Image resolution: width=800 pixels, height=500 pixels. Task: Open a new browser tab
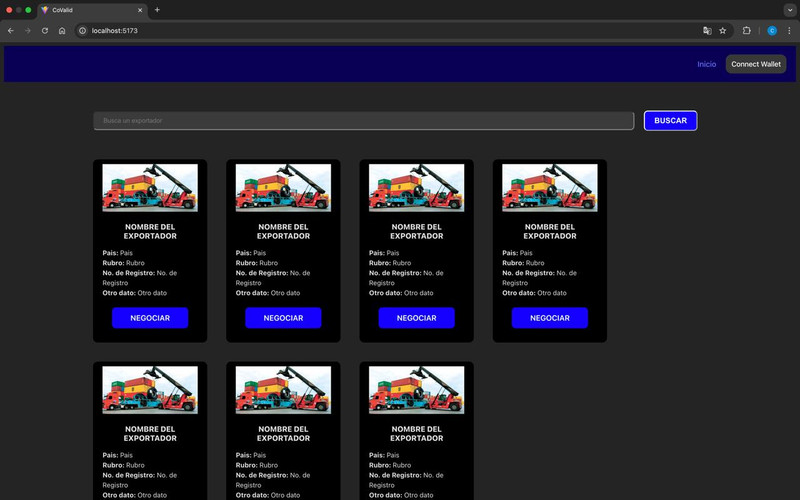click(157, 9)
